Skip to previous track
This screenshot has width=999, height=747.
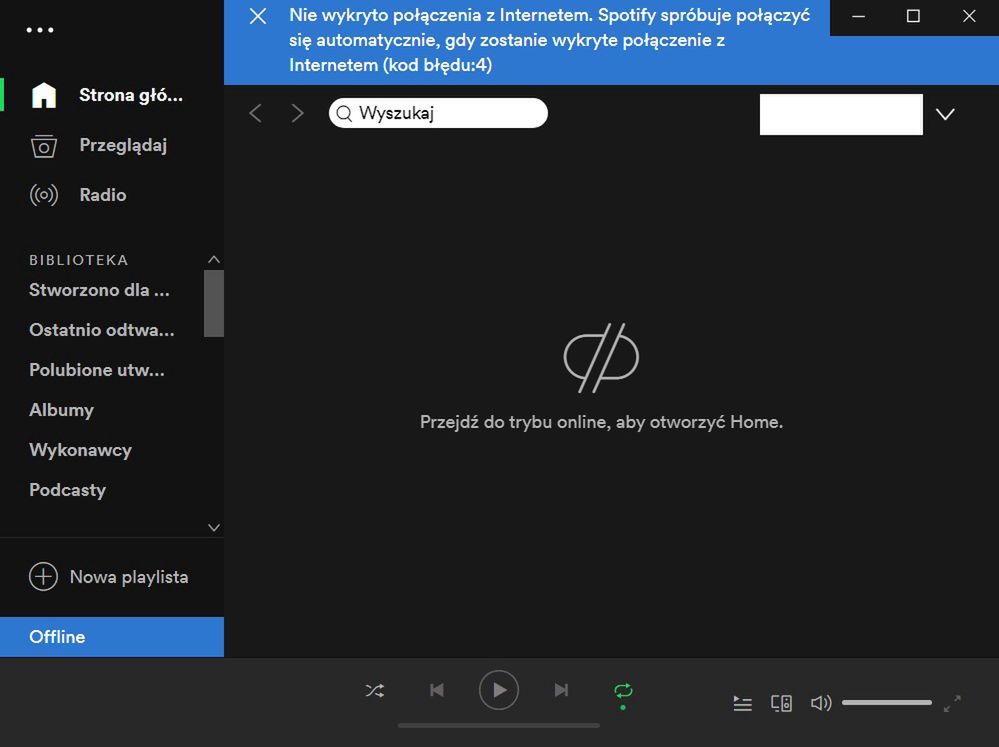tap(436, 690)
